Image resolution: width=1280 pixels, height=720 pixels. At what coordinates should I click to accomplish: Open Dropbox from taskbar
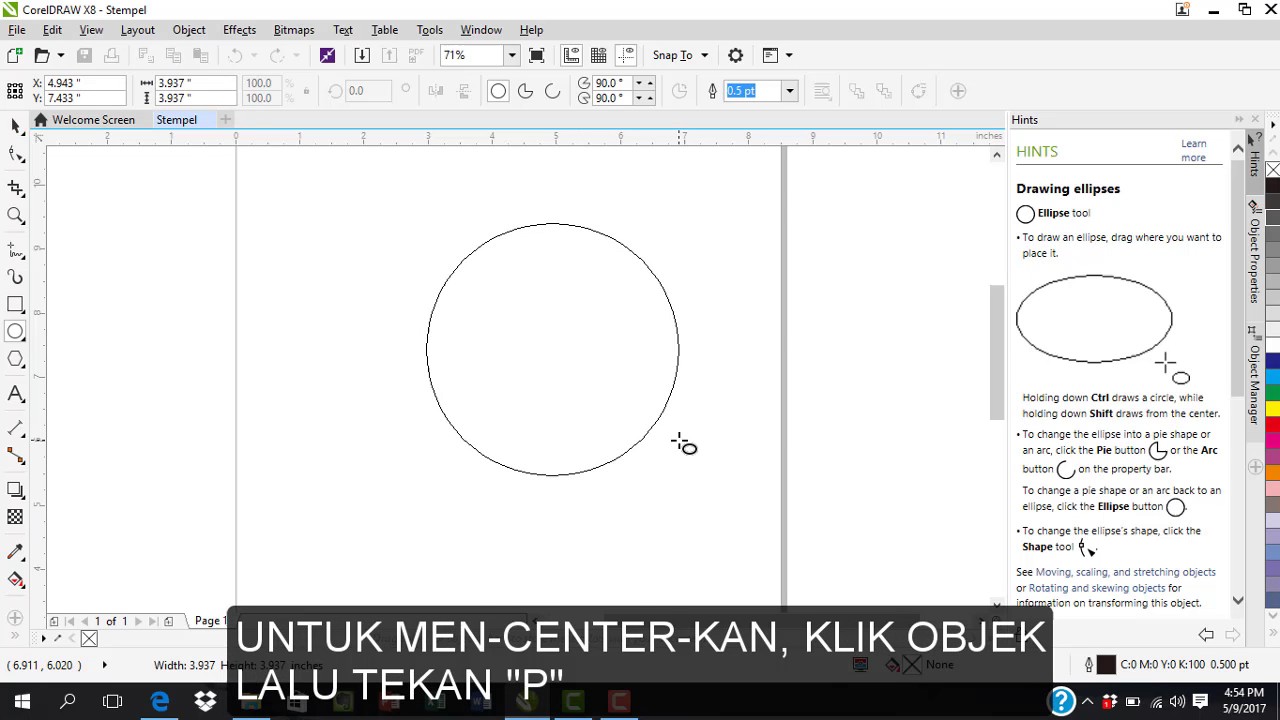[206, 701]
